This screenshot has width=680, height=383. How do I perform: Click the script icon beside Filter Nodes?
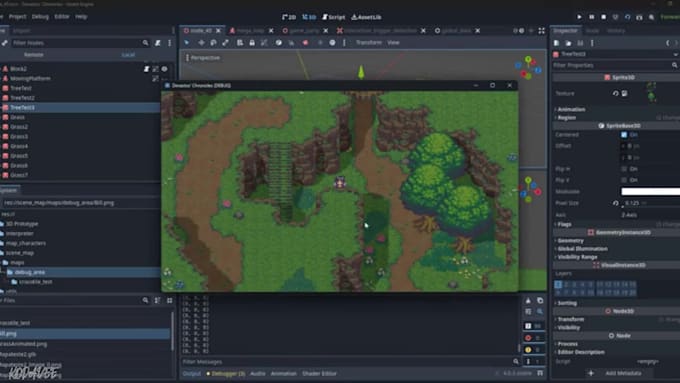click(x=158, y=43)
